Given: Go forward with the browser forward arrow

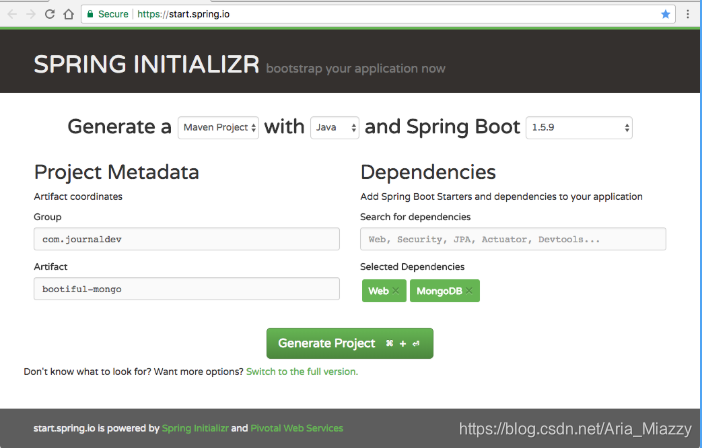Looking at the screenshot, I should click(x=31, y=14).
